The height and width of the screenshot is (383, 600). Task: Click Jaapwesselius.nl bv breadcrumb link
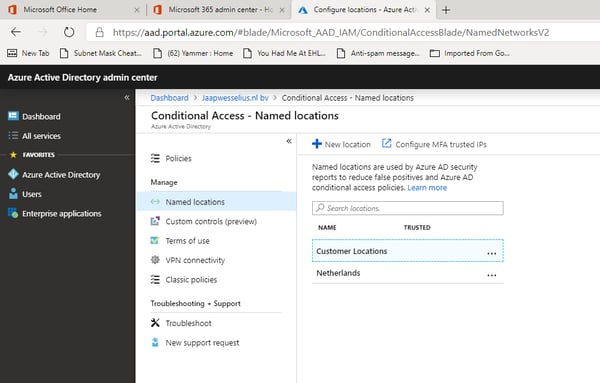(235, 98)
